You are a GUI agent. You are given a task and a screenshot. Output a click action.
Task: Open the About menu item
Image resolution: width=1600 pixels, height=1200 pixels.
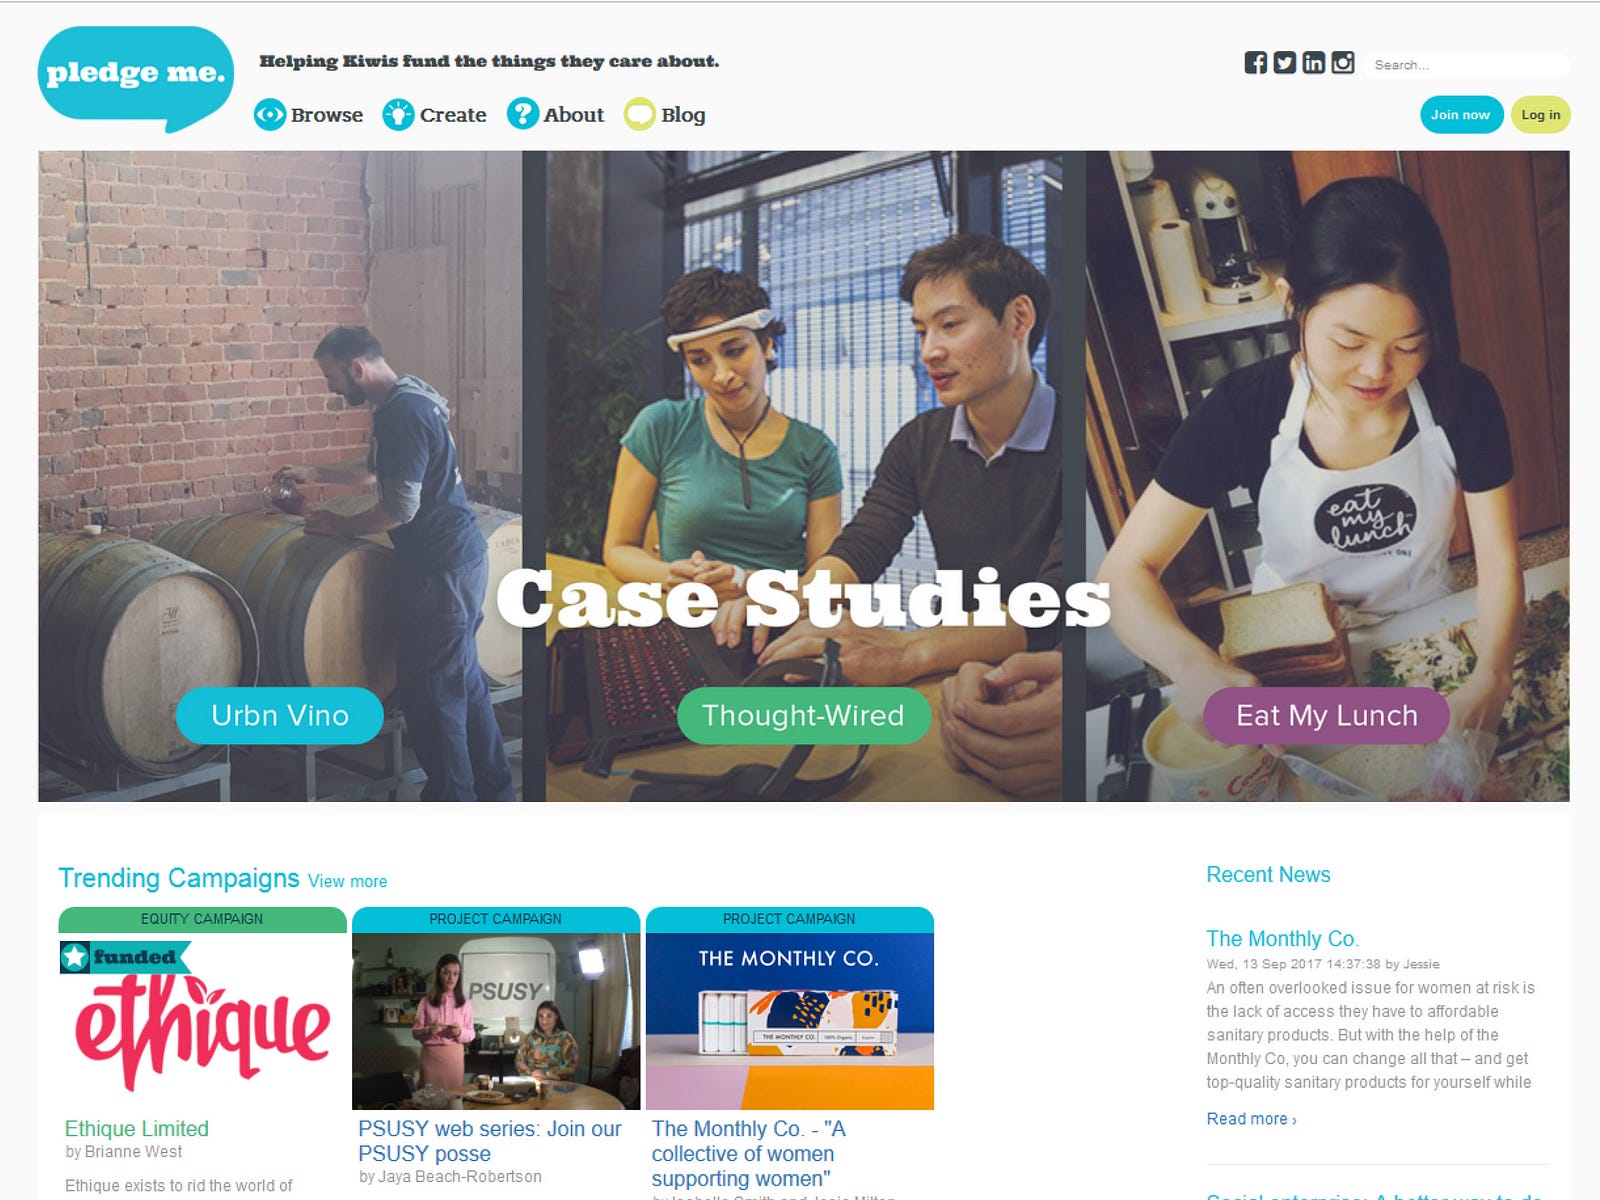coord(574,115)
